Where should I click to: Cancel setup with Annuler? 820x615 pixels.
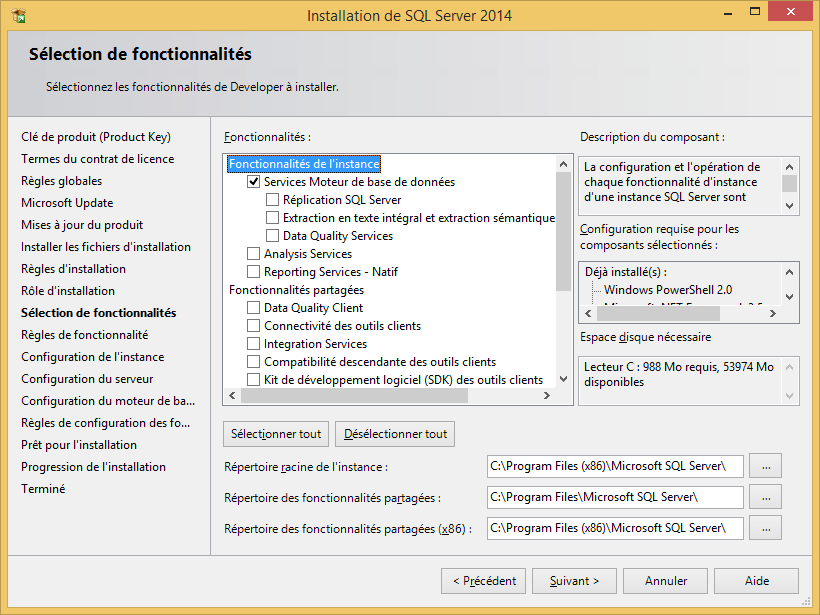(666, 581)
